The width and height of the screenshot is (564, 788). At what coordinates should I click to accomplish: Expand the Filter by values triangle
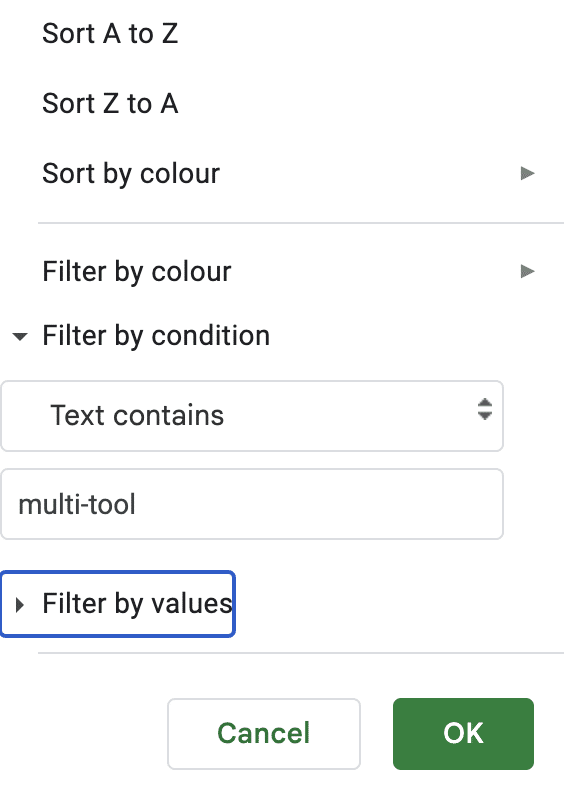20,605
